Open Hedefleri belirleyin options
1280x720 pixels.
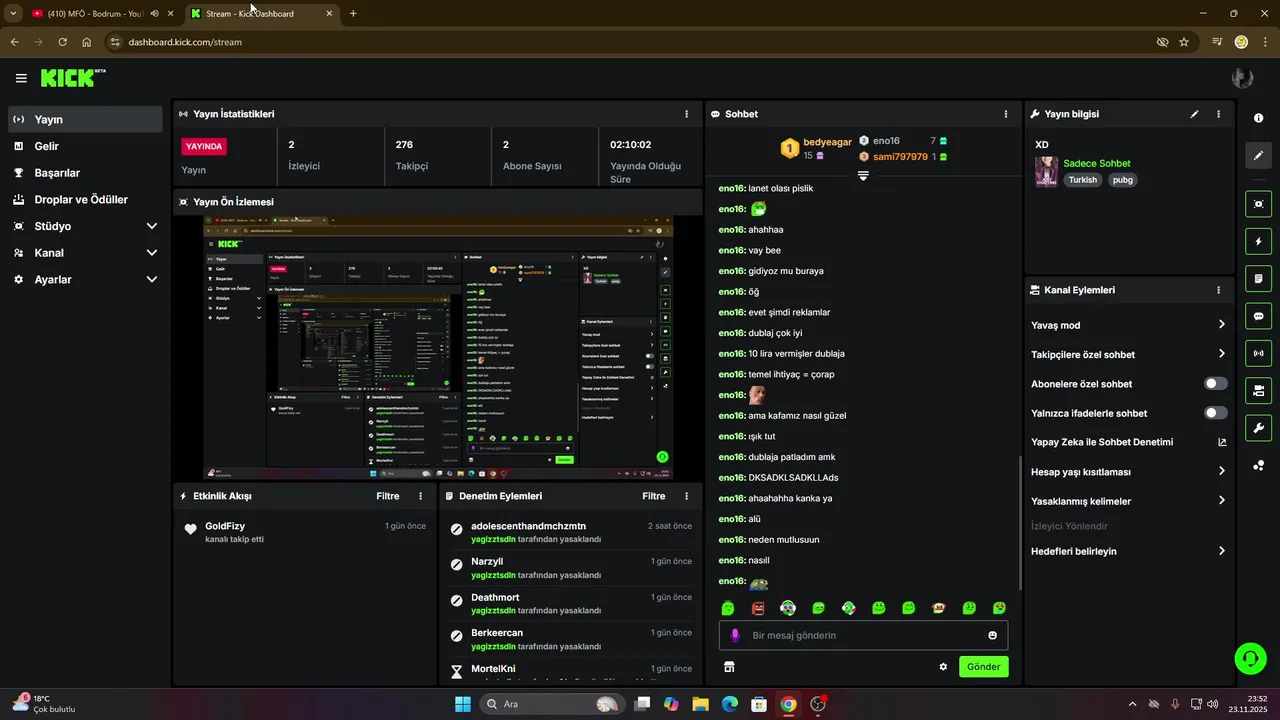click(x=1129, y=551)
